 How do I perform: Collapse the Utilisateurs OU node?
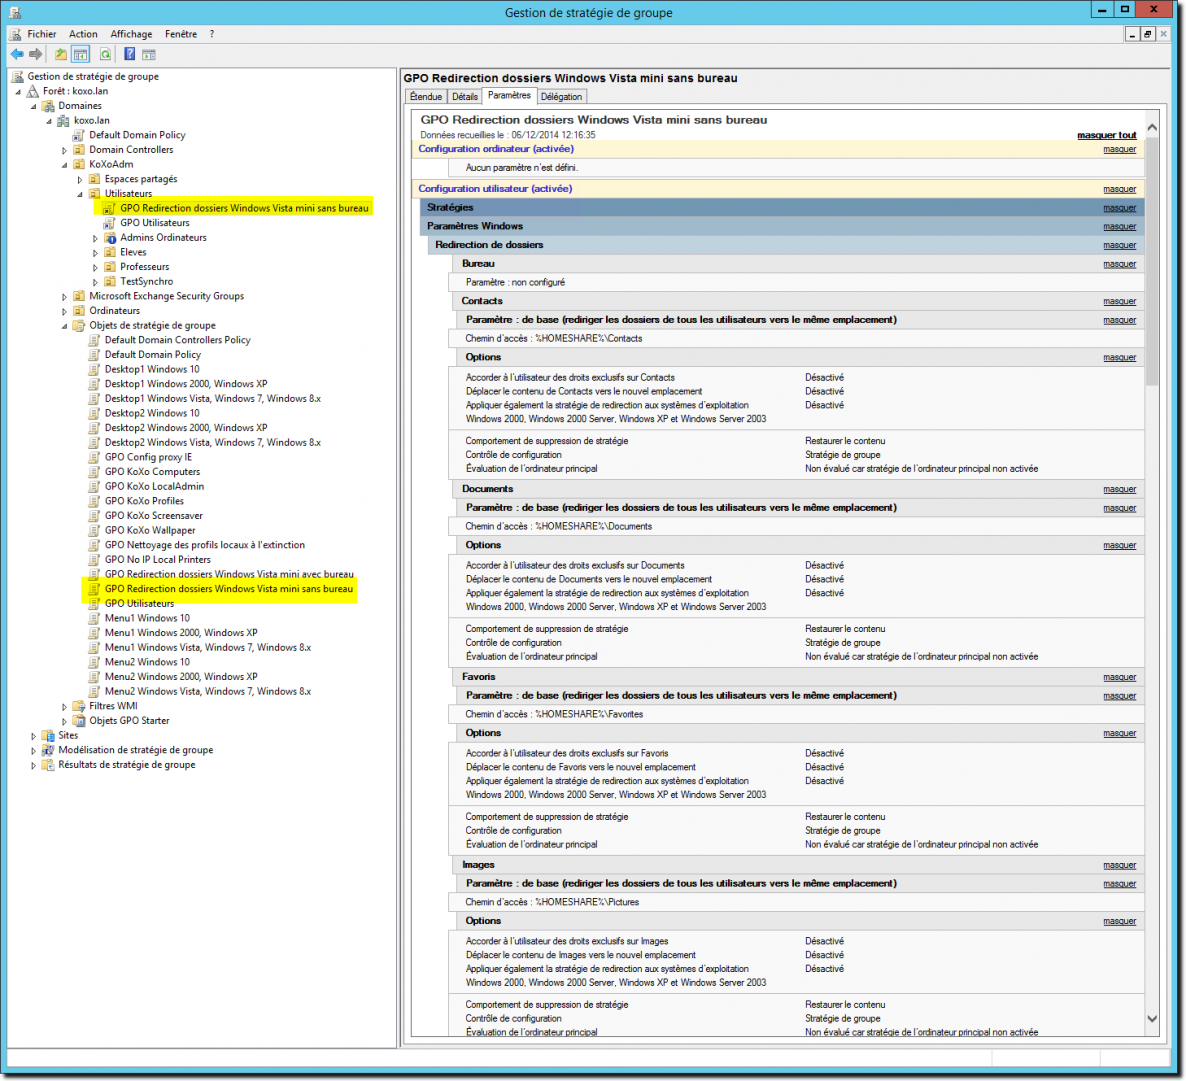(80, 194)
